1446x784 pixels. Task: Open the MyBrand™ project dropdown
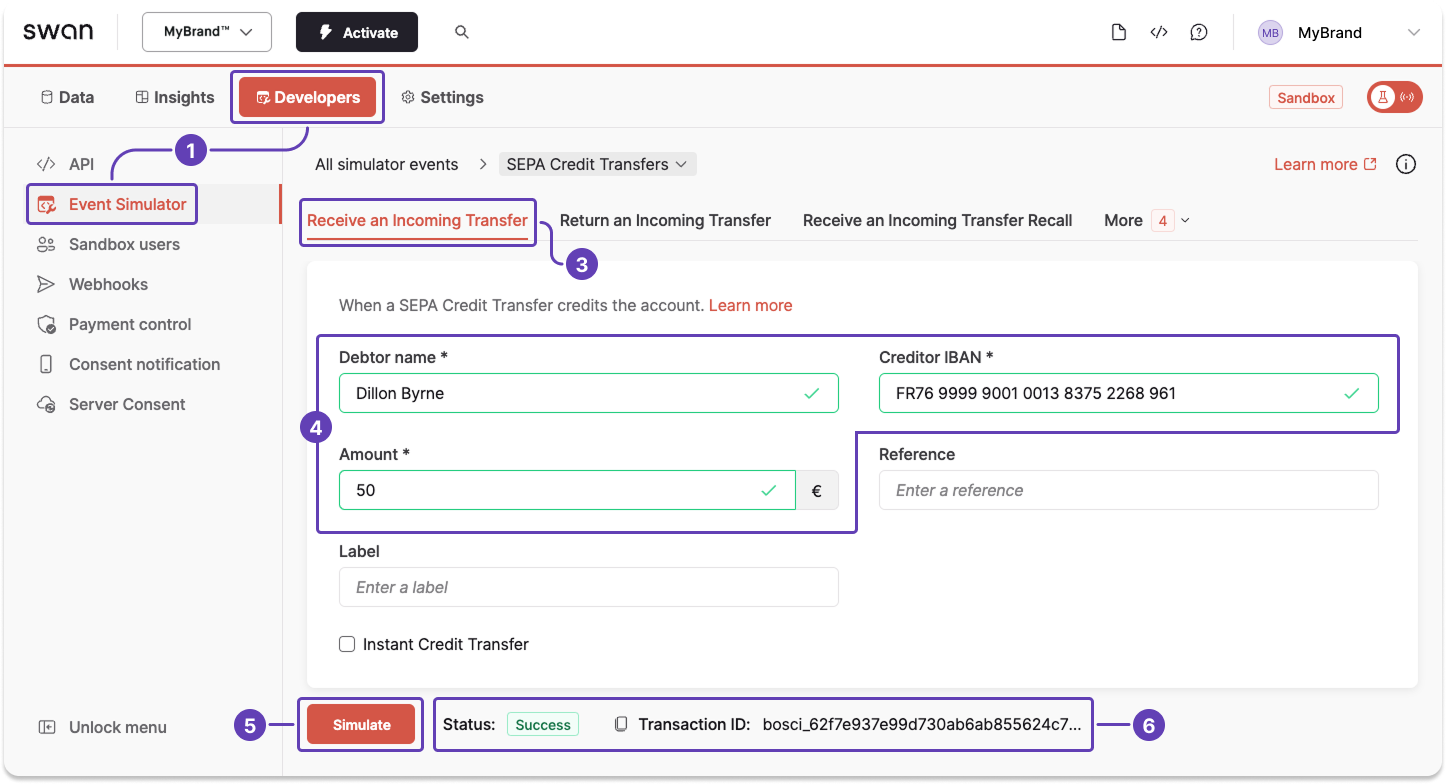[206, 31]
